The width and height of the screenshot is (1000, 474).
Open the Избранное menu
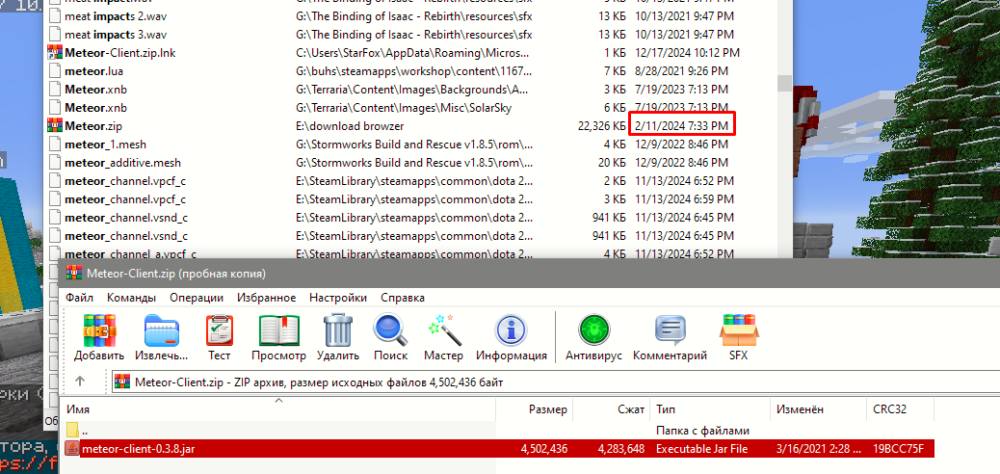click(x=267, y=298)
